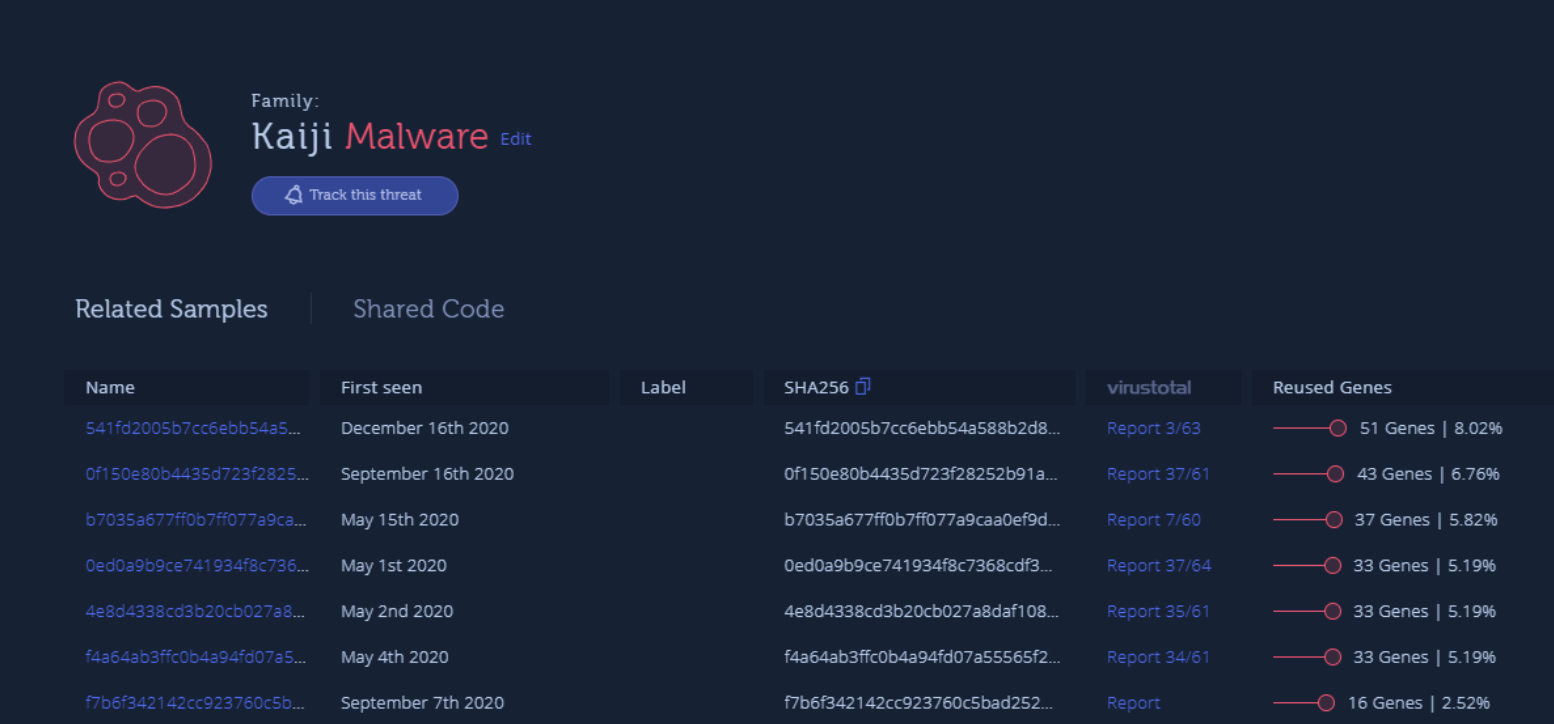Select the hash f4a64ab3ffc0b4a94fd07a55565f2...
The width and height of the screenshot is (1554, 724).
921,658
